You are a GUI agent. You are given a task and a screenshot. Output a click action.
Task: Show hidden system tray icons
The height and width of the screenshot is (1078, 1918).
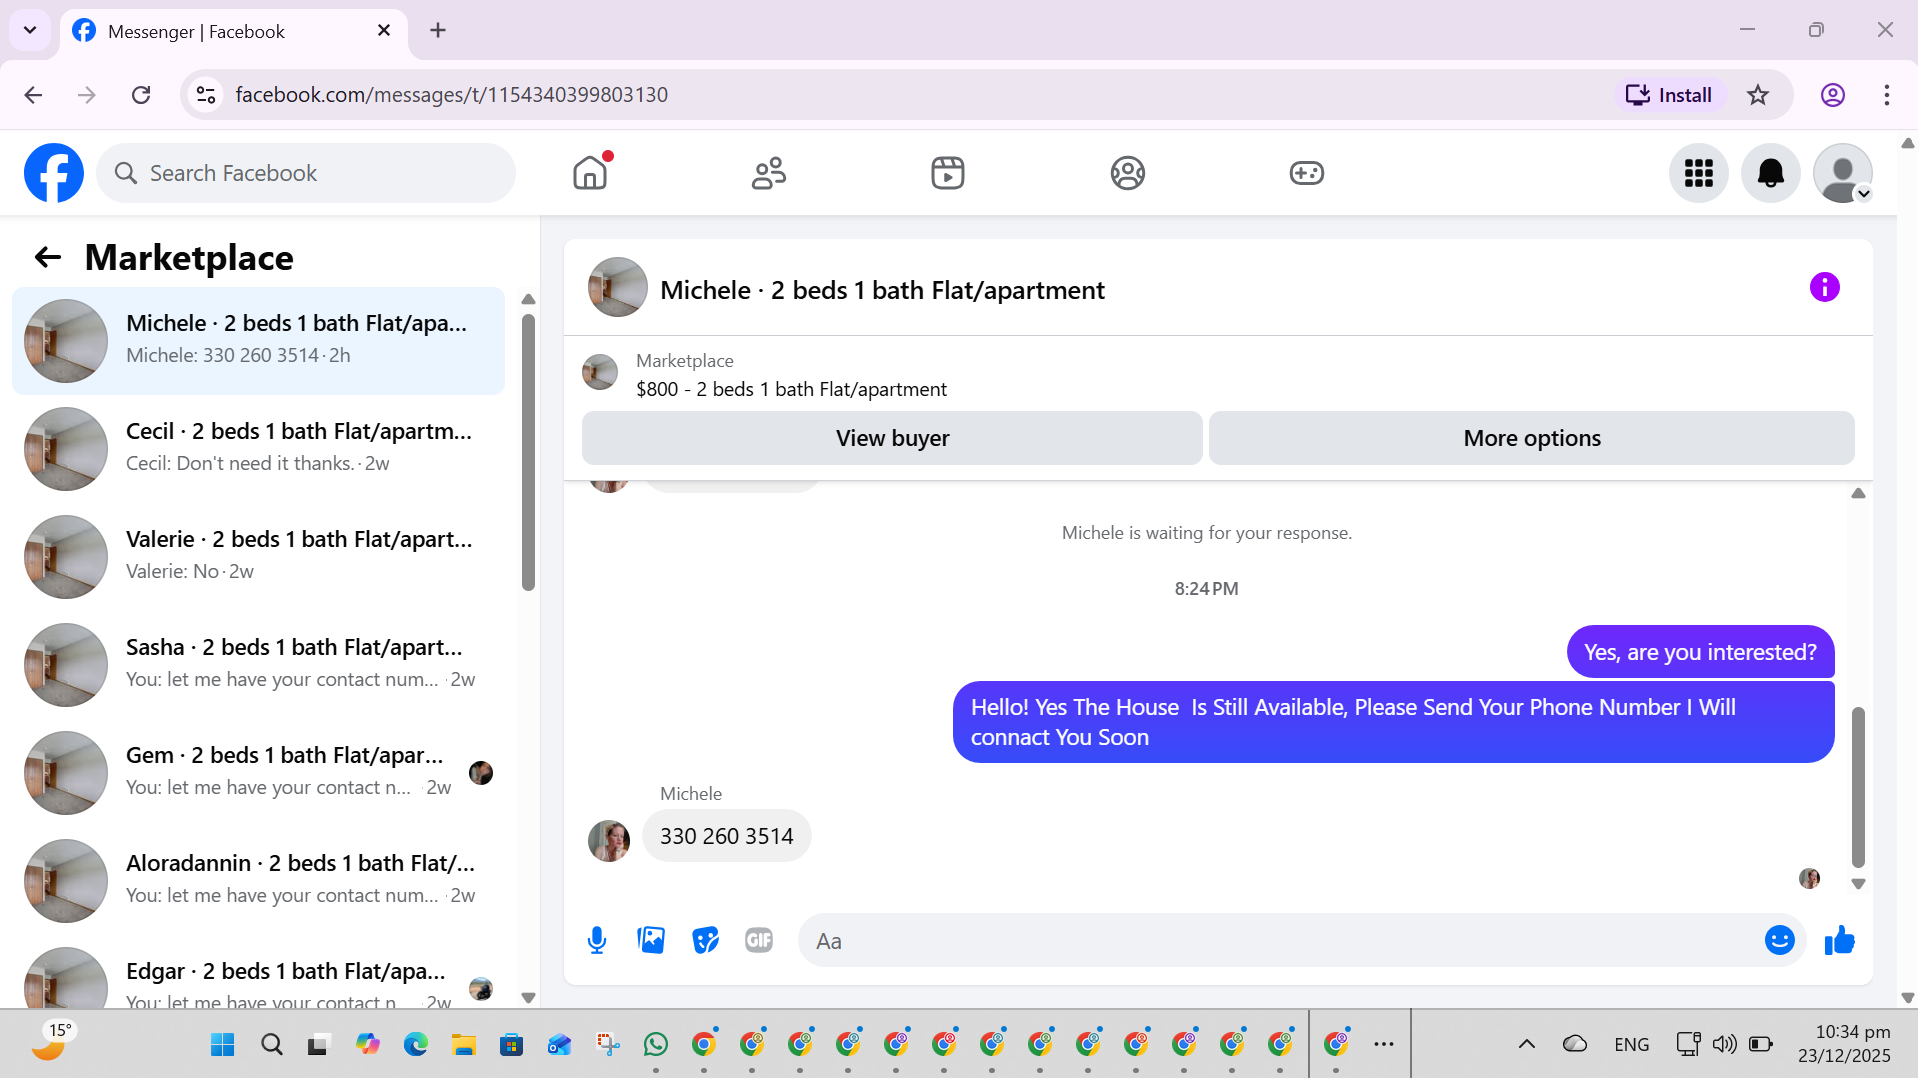tap(1526, 1045)
